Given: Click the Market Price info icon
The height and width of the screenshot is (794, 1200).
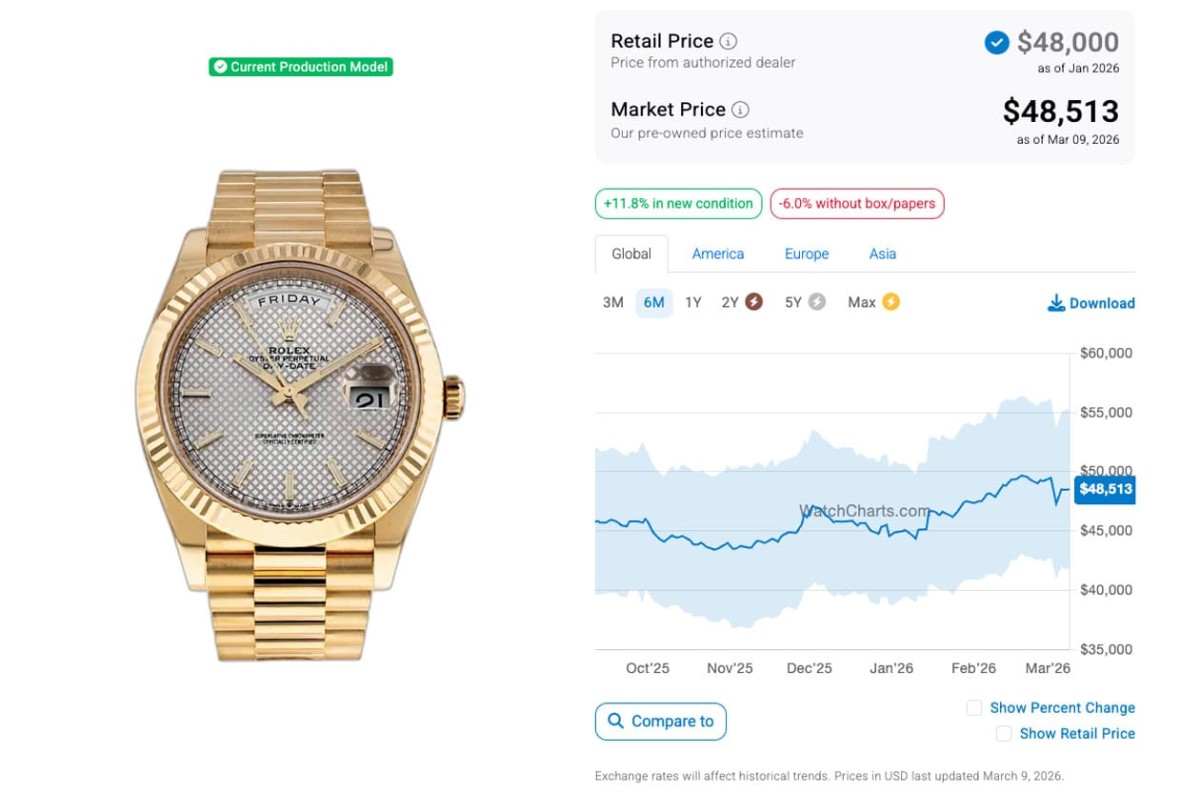Looking at the screenshot, I should pyautogui.click(x=740, y=110).
